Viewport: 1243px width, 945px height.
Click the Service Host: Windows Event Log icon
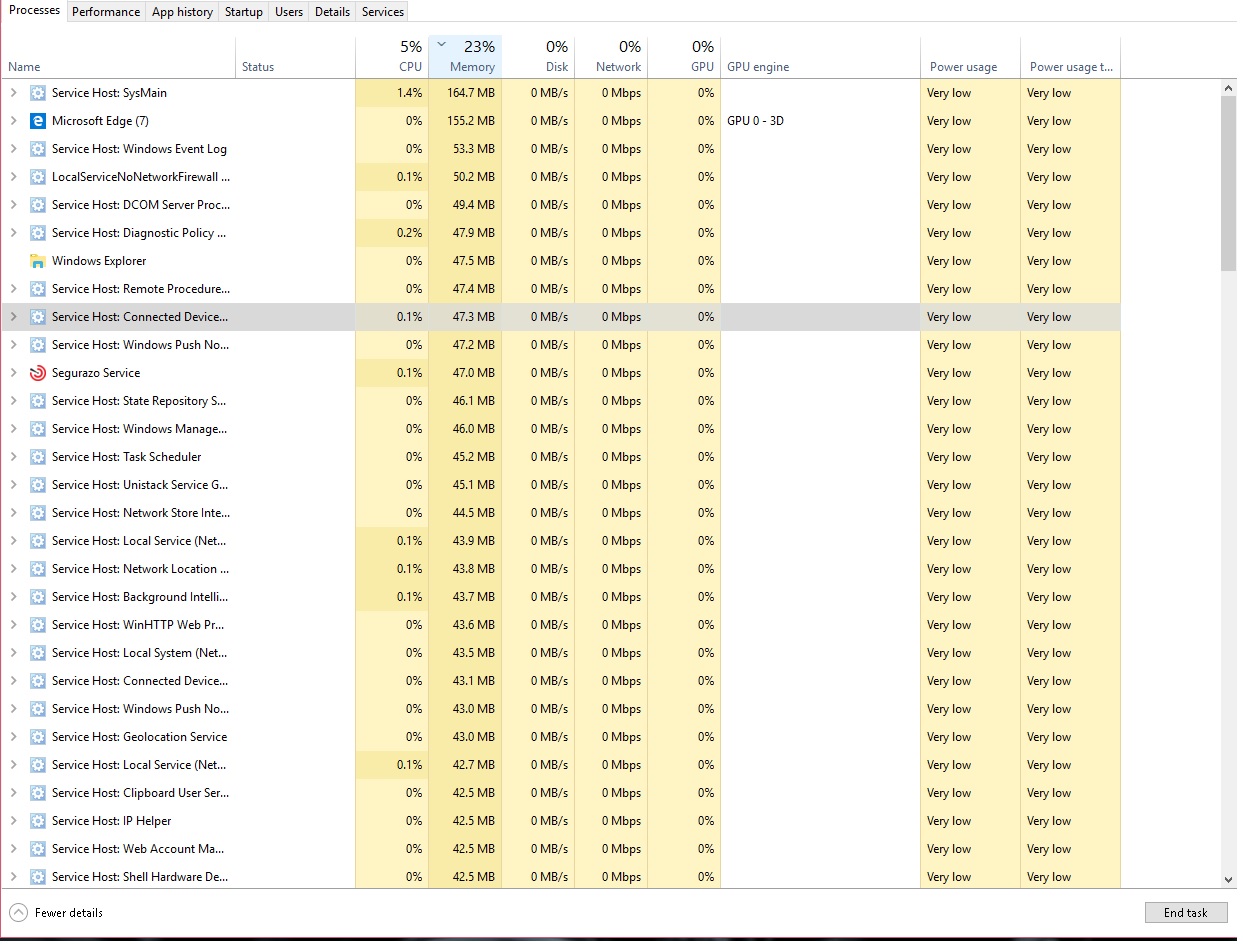[x=37, y=149]
